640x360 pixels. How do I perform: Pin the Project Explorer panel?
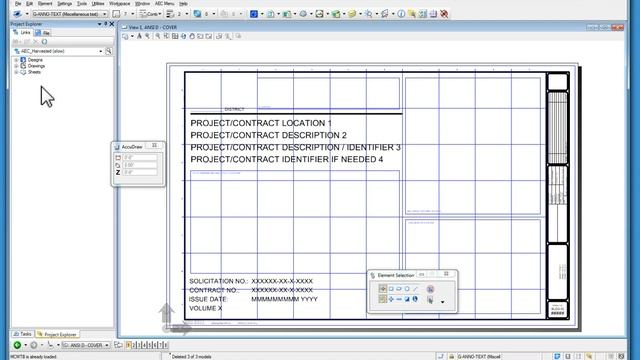point(105,24)
